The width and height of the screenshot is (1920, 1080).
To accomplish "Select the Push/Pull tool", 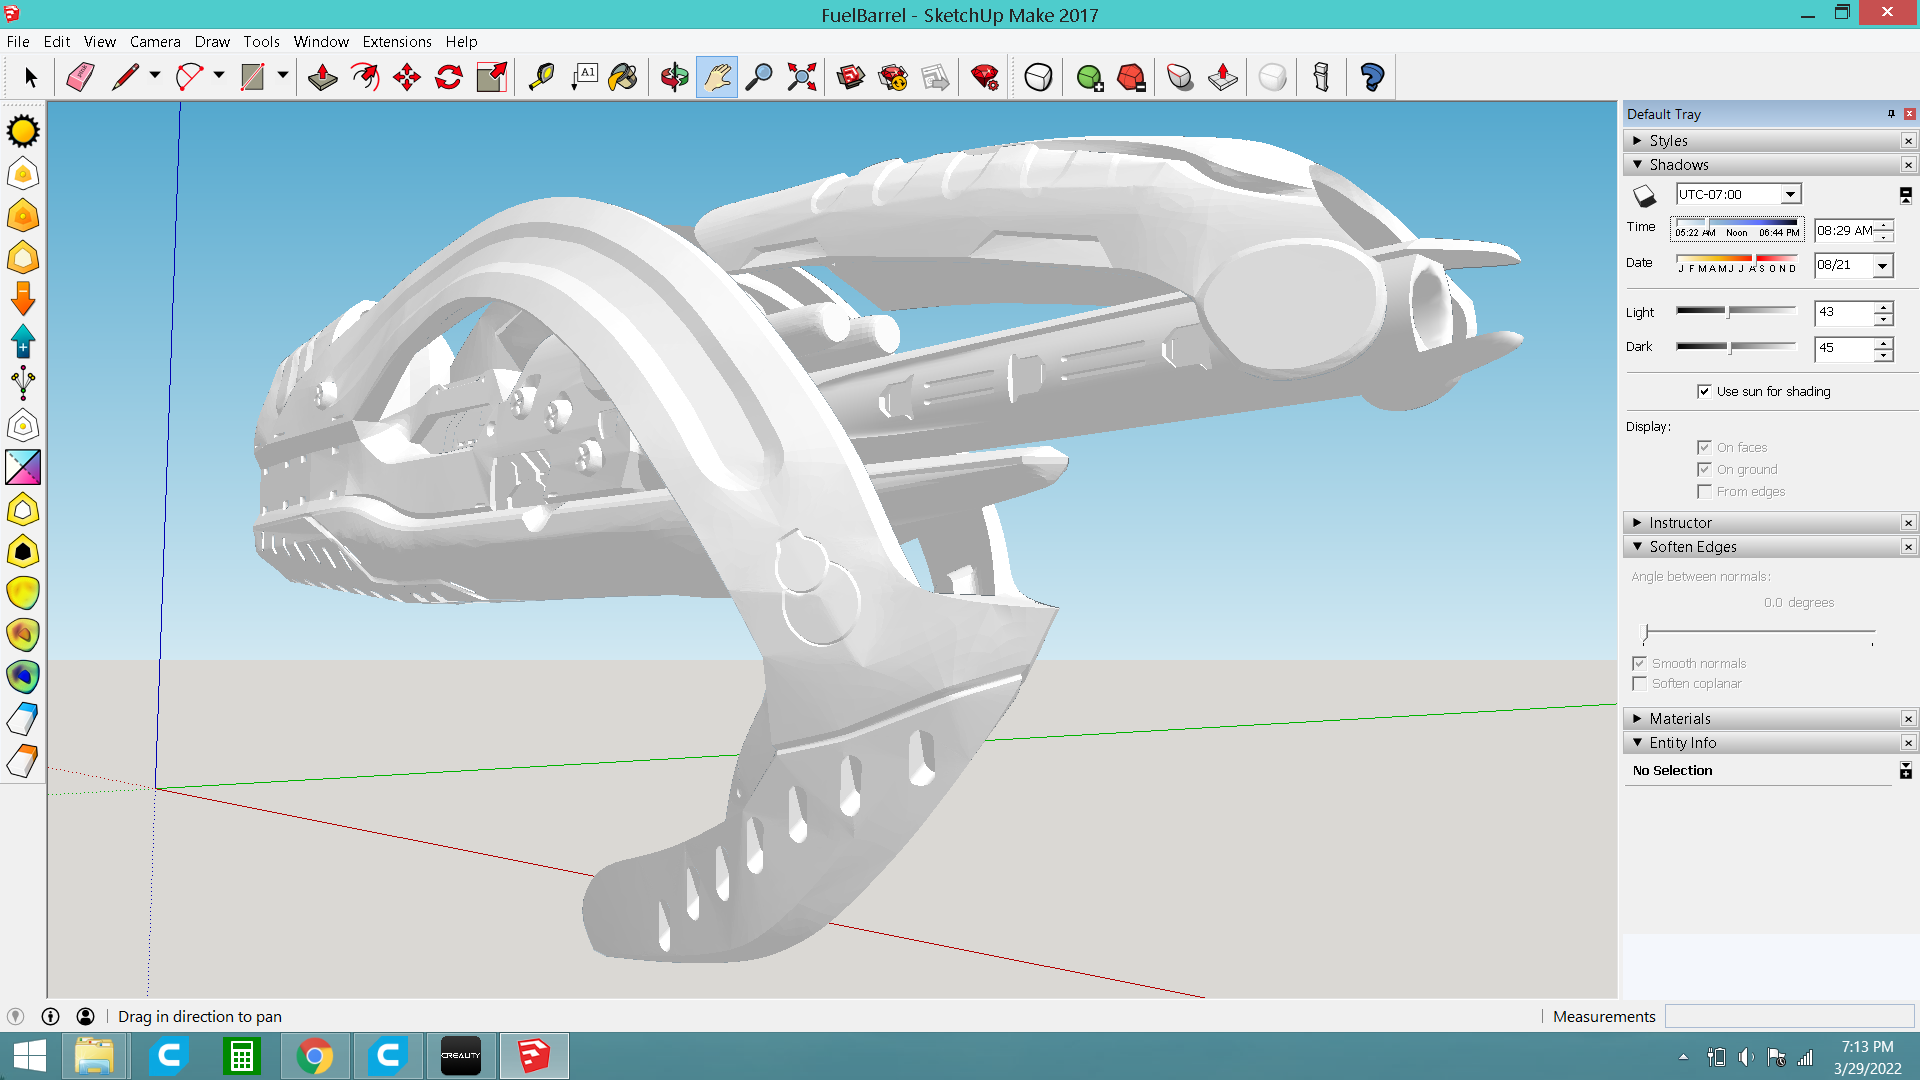I will [x=322, y=77].
